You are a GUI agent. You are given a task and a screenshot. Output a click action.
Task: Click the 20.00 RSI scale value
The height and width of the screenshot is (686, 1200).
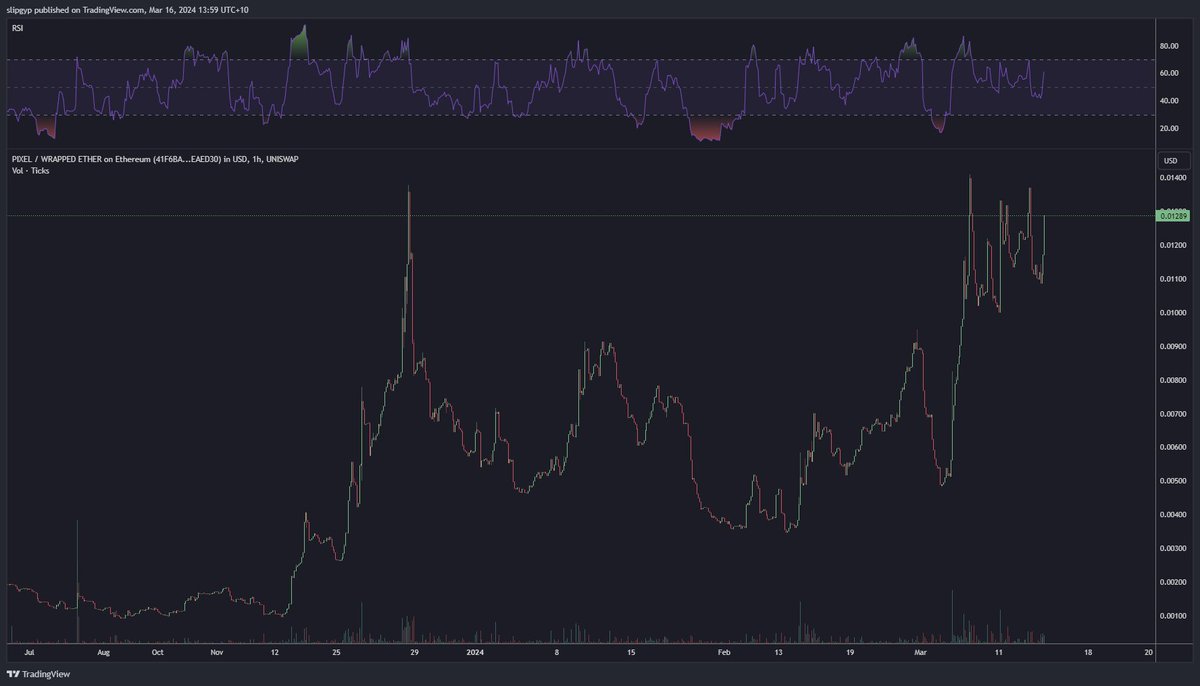[x=1167, y=129]
